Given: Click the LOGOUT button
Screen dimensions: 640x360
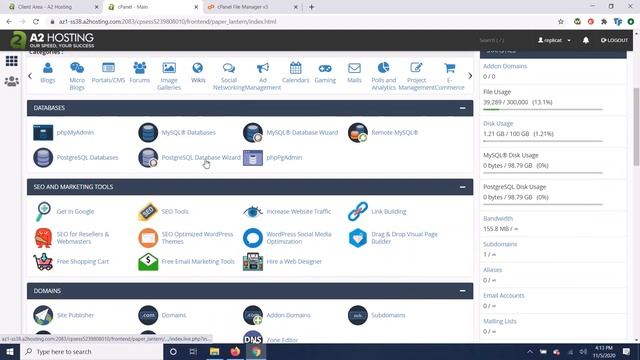Looking at the screenshot, I should 614,40.
